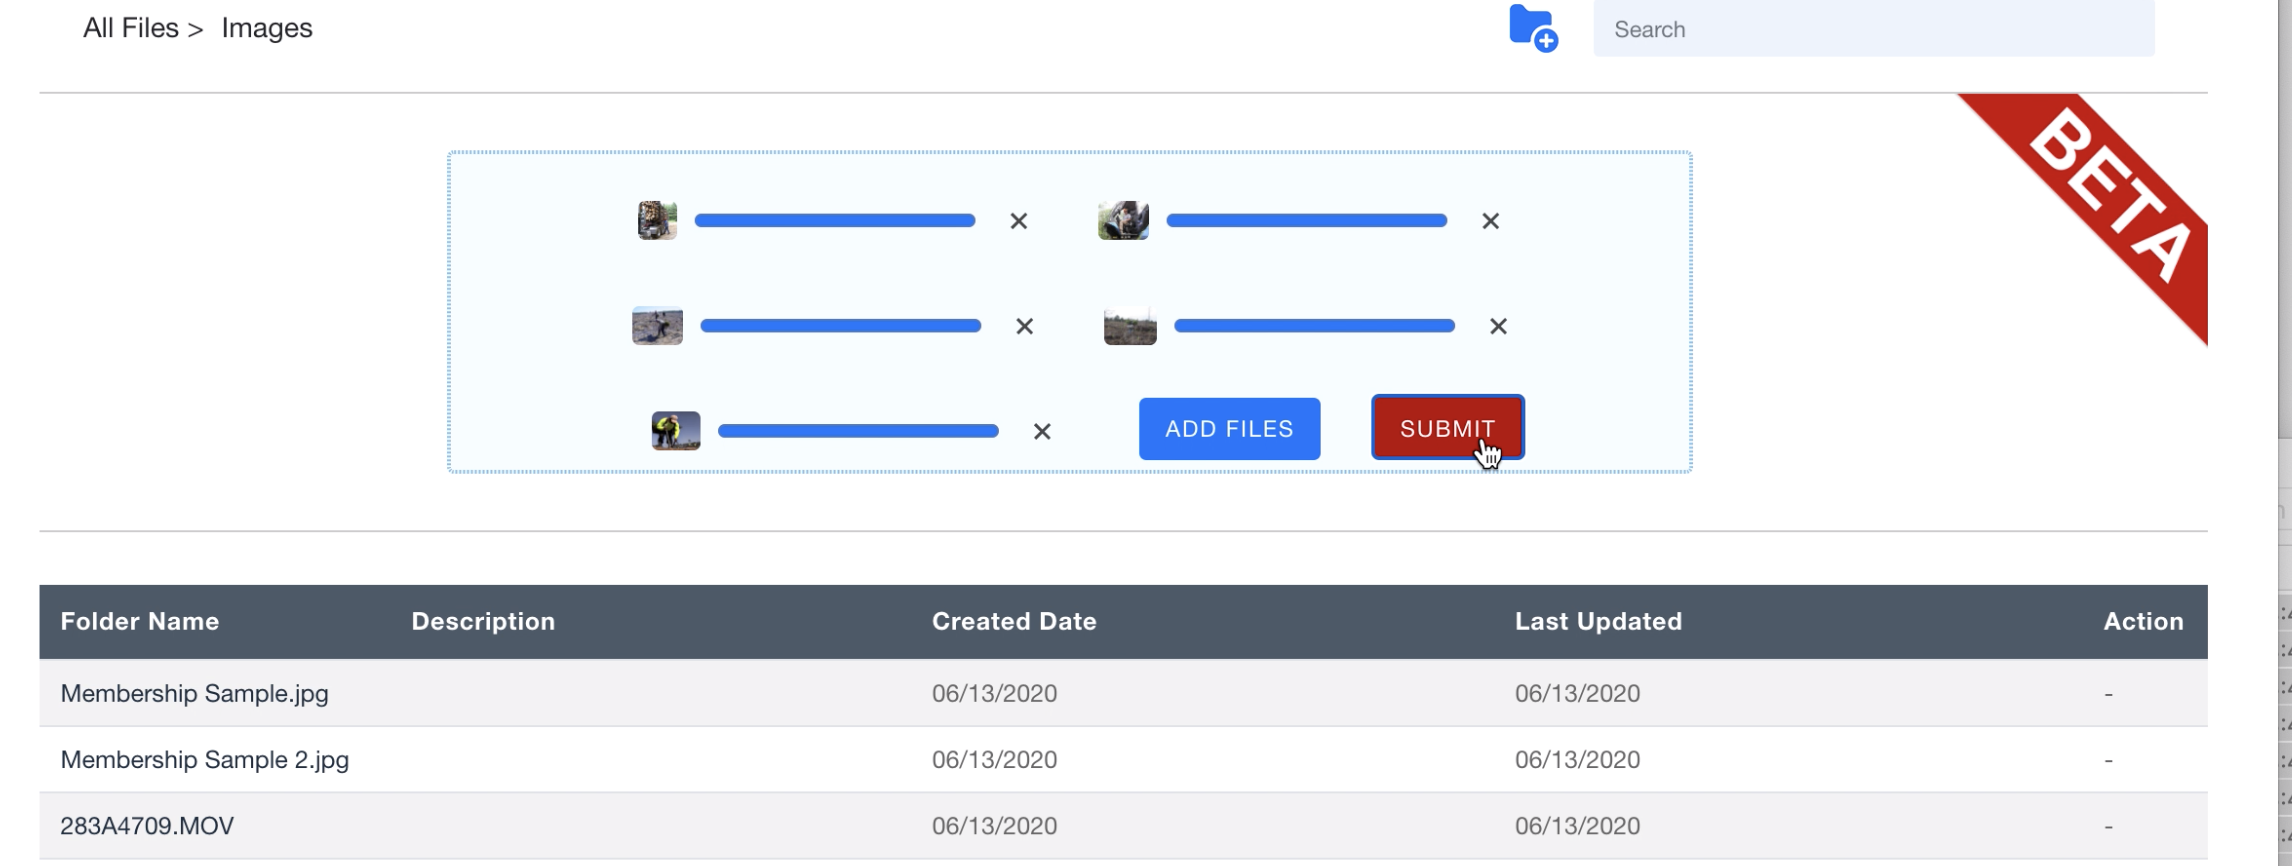Click the progress bar beside the yellow-jacket worker thumbnail
This screenshot has width=2292, height=866.
point(859,431)
